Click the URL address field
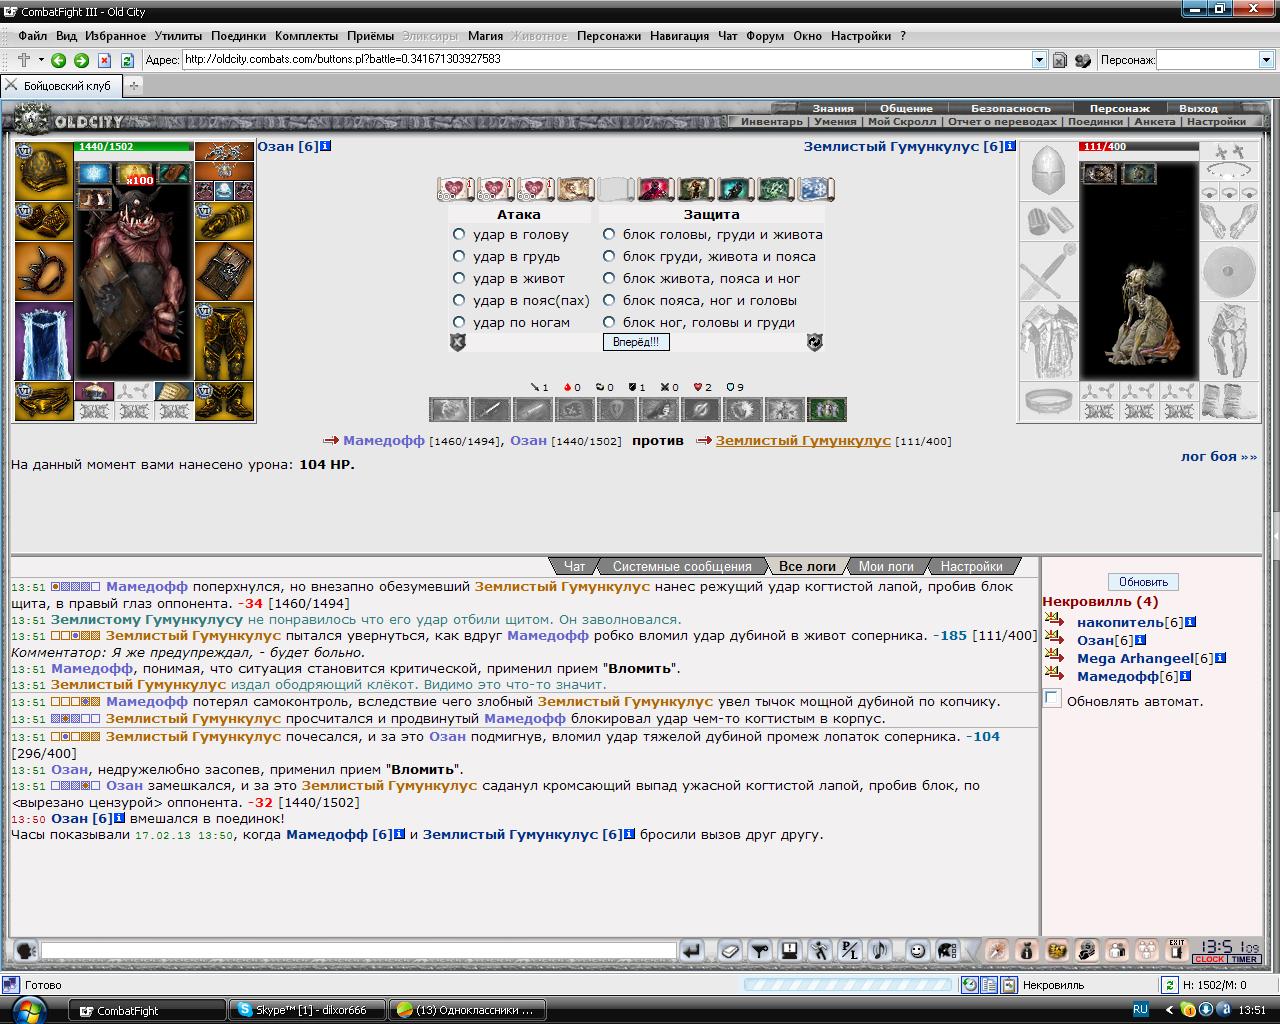The width and height of the screenshot is (1280, 1024). point(607,60)
